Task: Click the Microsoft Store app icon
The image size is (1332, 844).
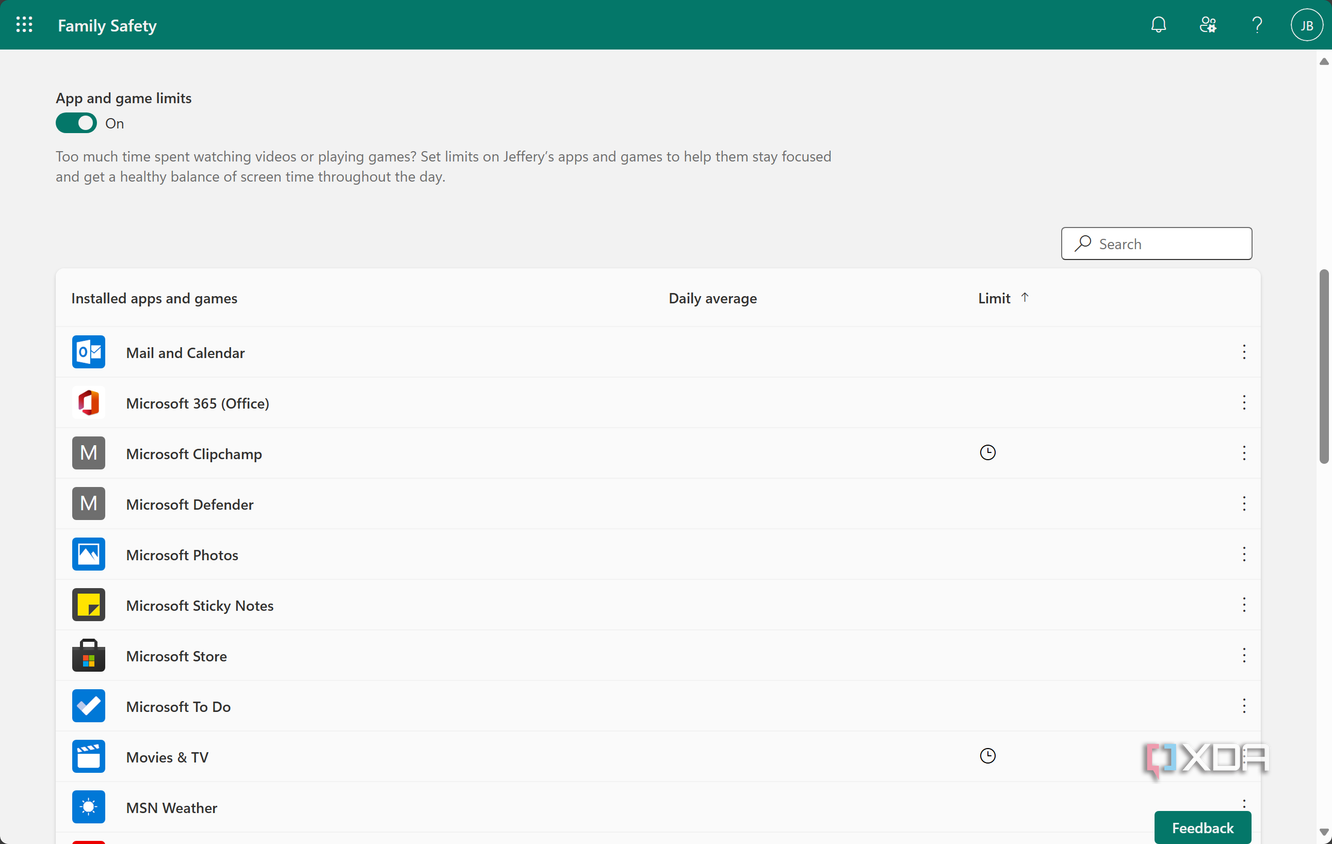Action: [x=89, y=656]
